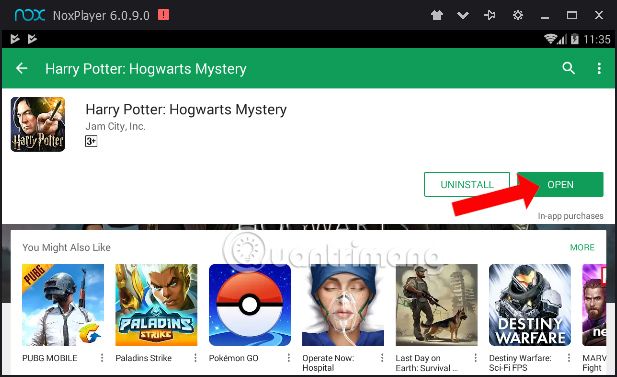Open options menu for Paladins Strike
617x377 pixels.
195,358
